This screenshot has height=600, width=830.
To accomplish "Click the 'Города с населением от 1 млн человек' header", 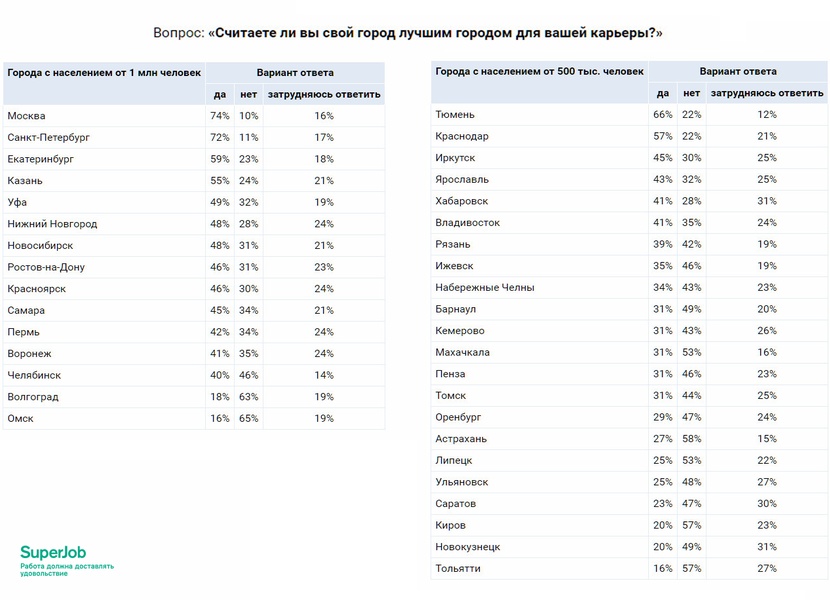I will pos(104,73).
